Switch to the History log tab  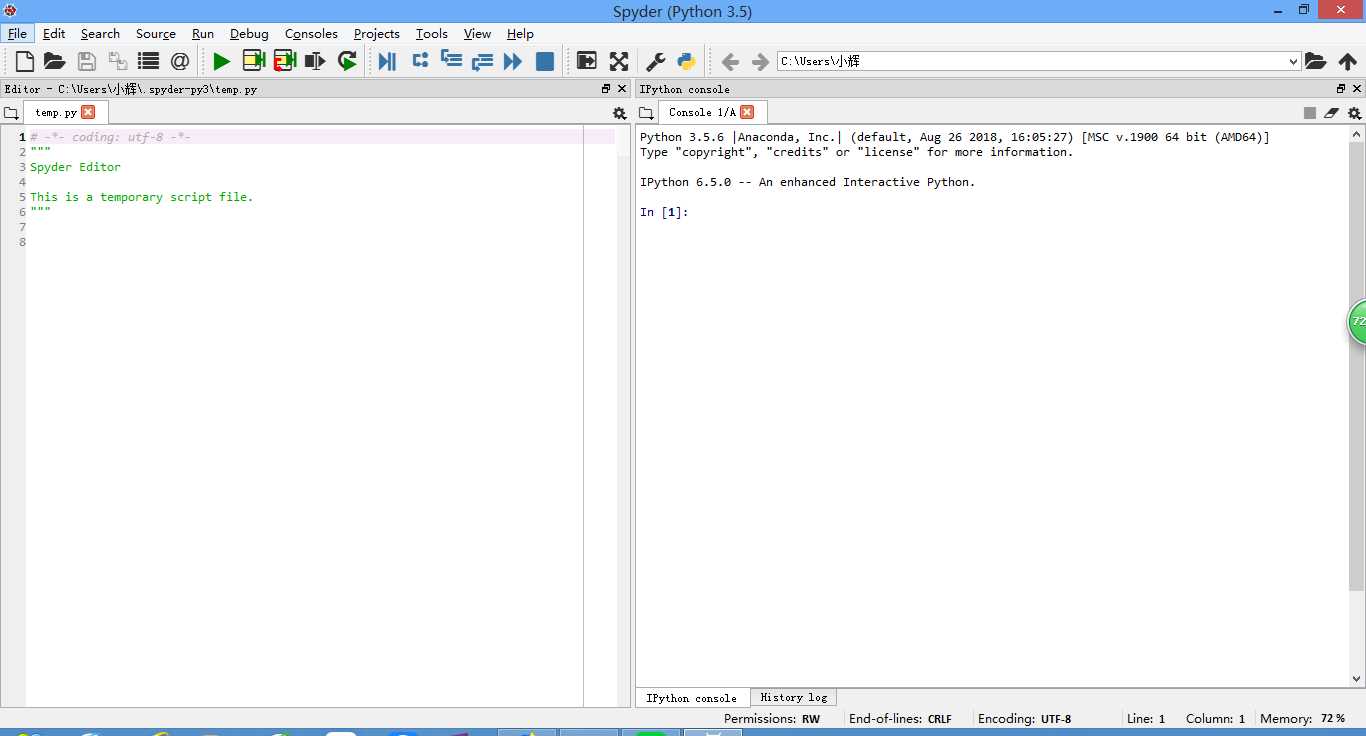click(x=794, y=697)
